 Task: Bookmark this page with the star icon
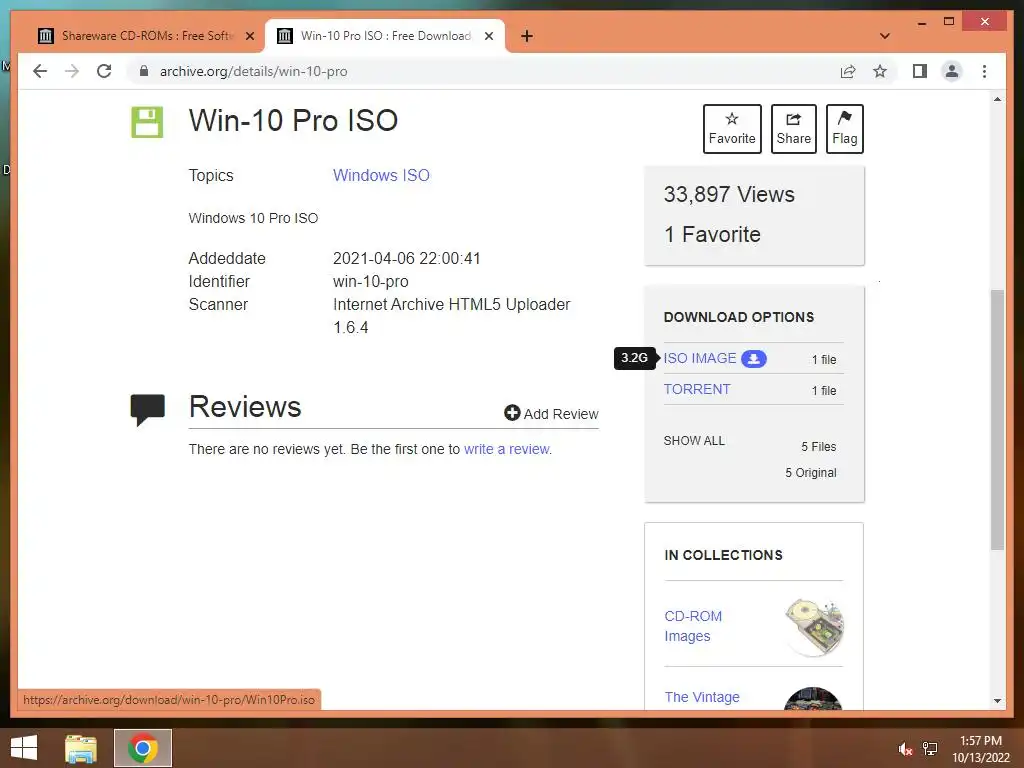point(880,71)
